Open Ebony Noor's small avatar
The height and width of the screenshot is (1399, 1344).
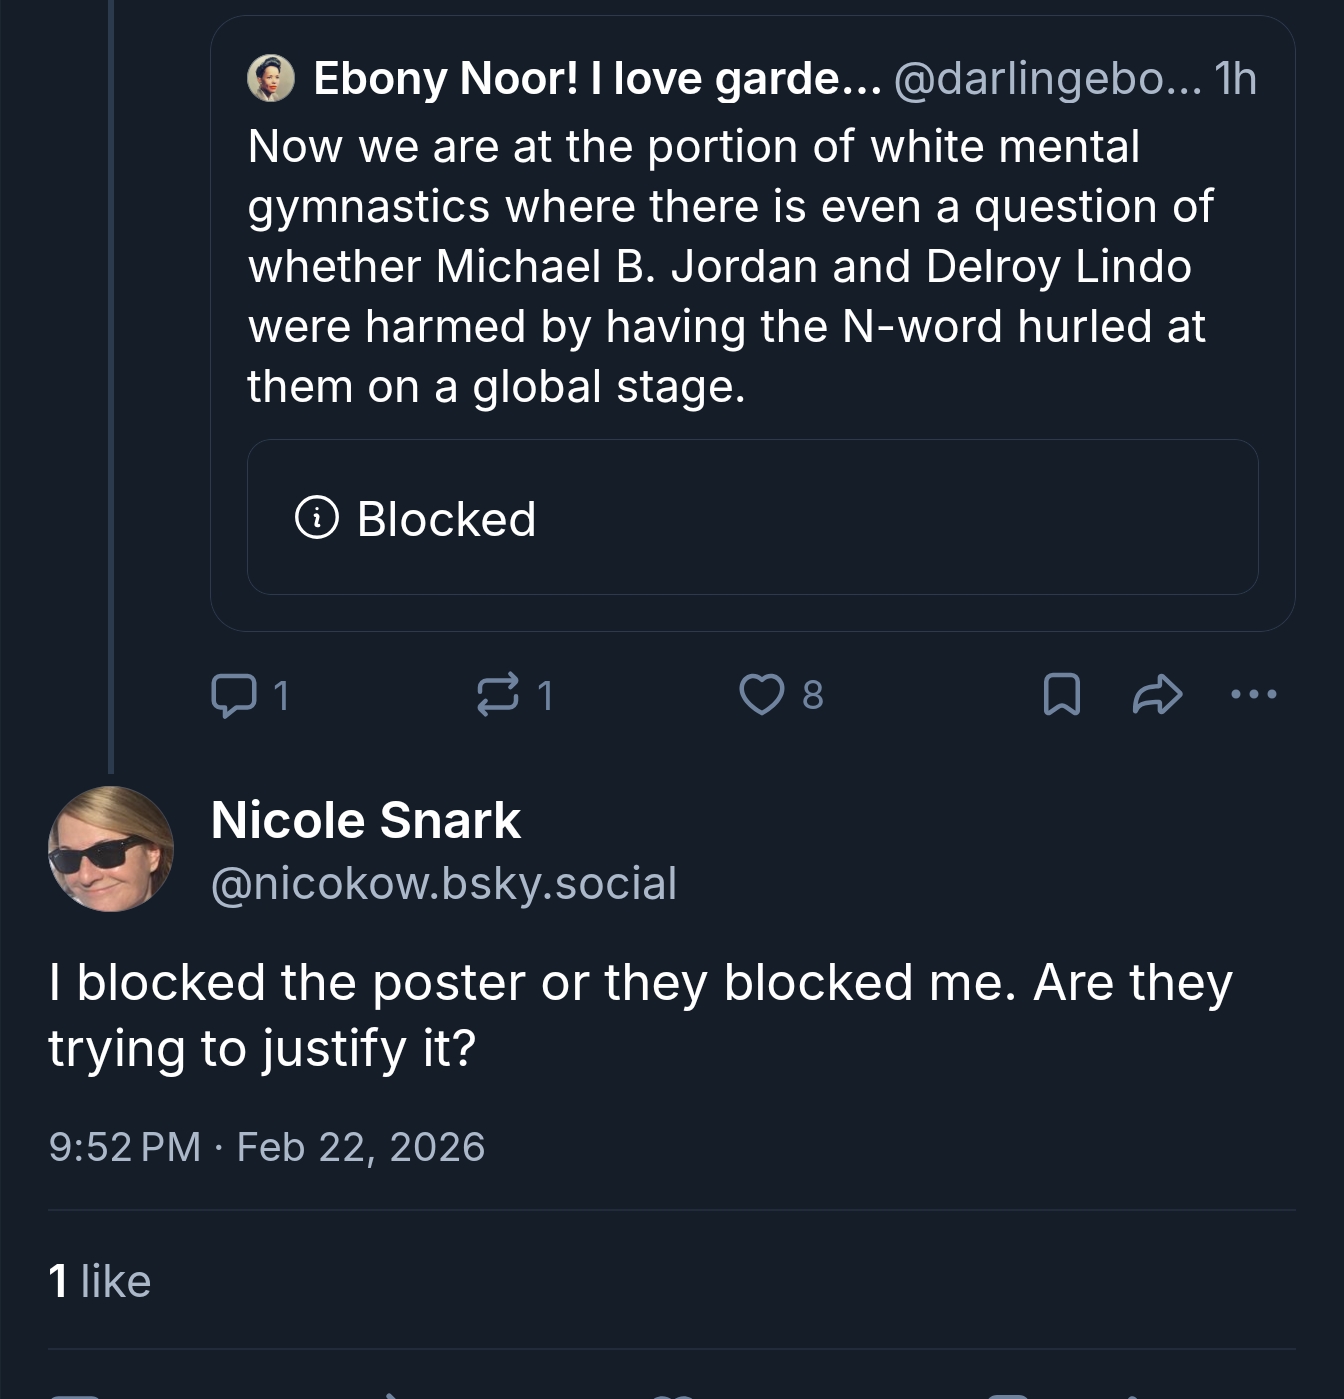tap(271, 79)
